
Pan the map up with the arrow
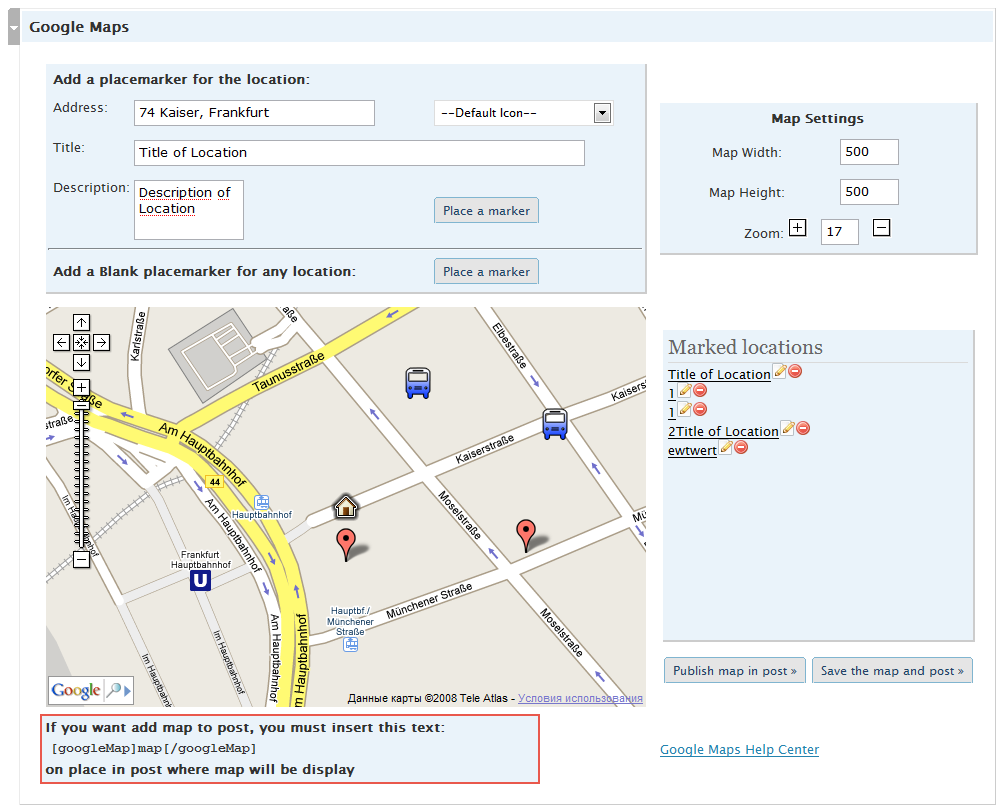81,322
